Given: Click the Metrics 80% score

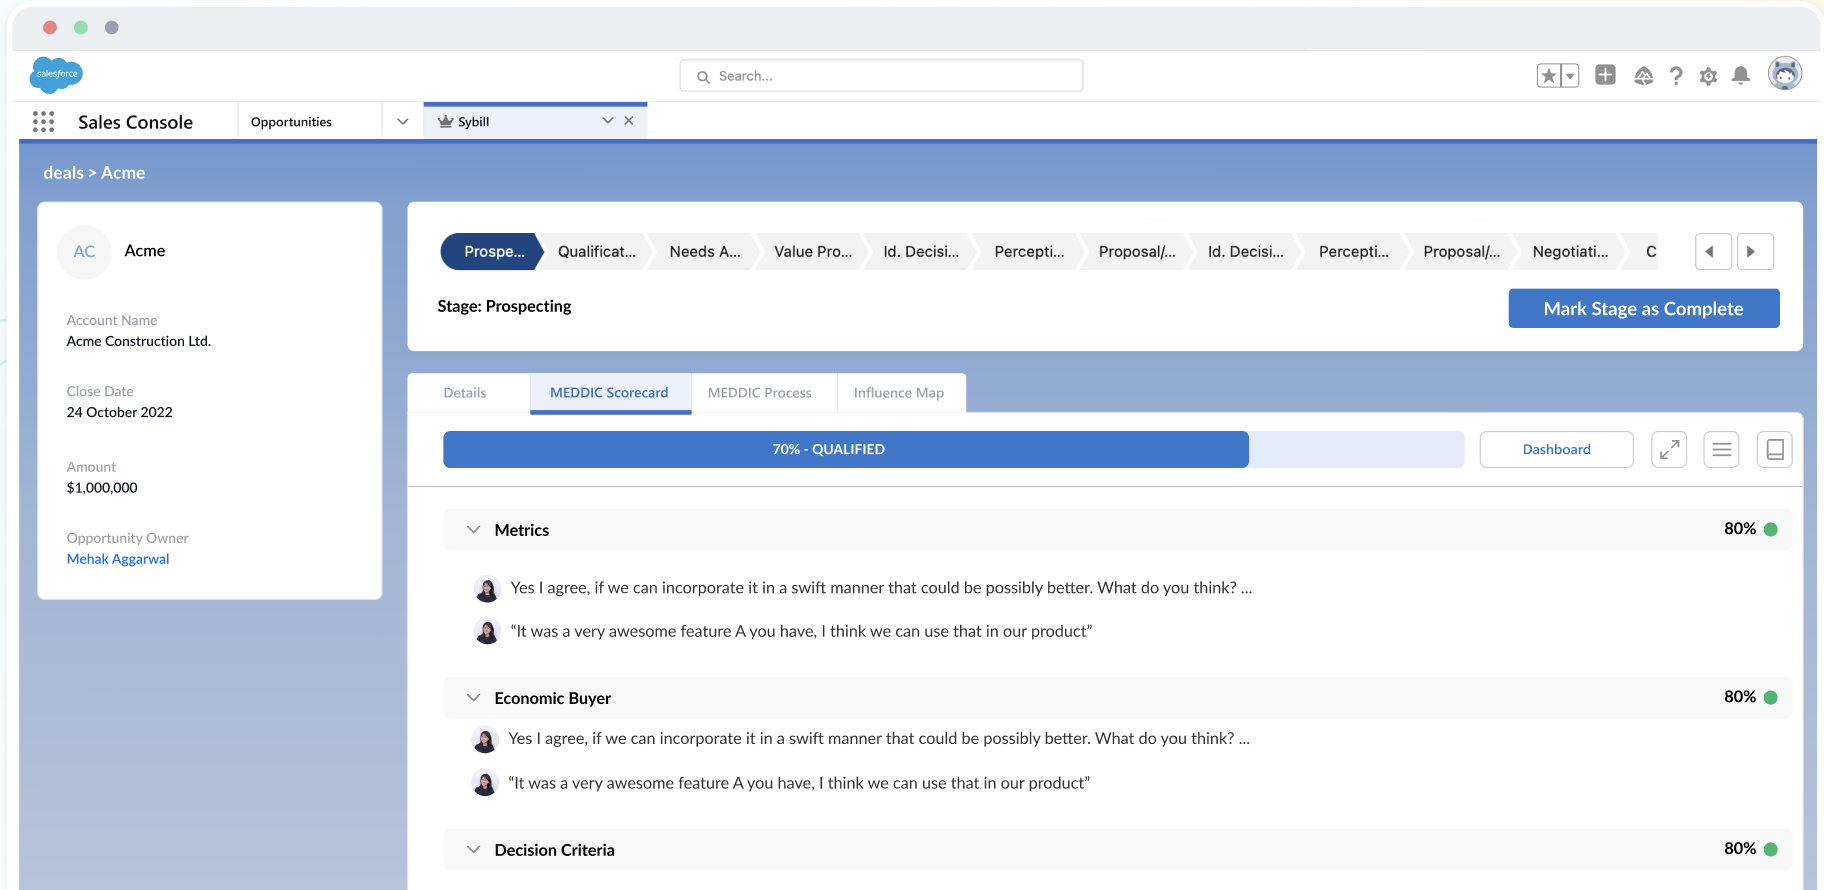Looking at the screenshot, I should coord(1740,529).
